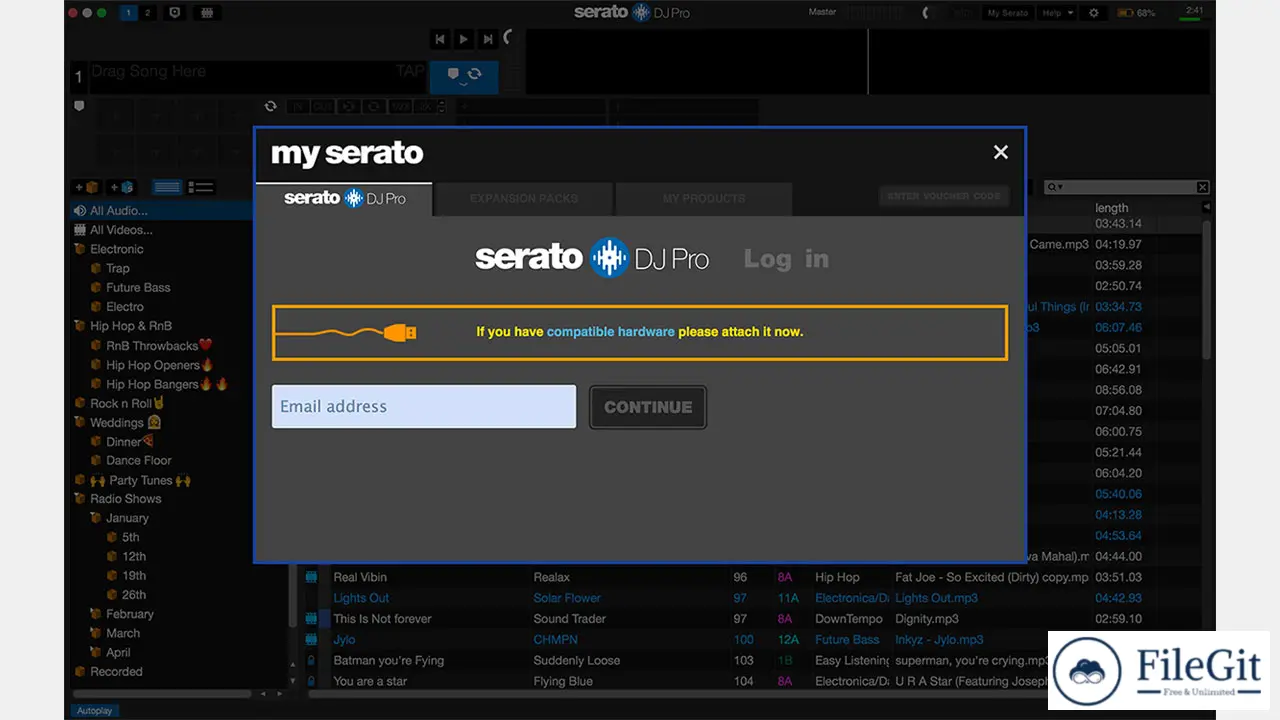Collapse the Weddings crate
Screen dimensions: 1280x720
(80, 422)
